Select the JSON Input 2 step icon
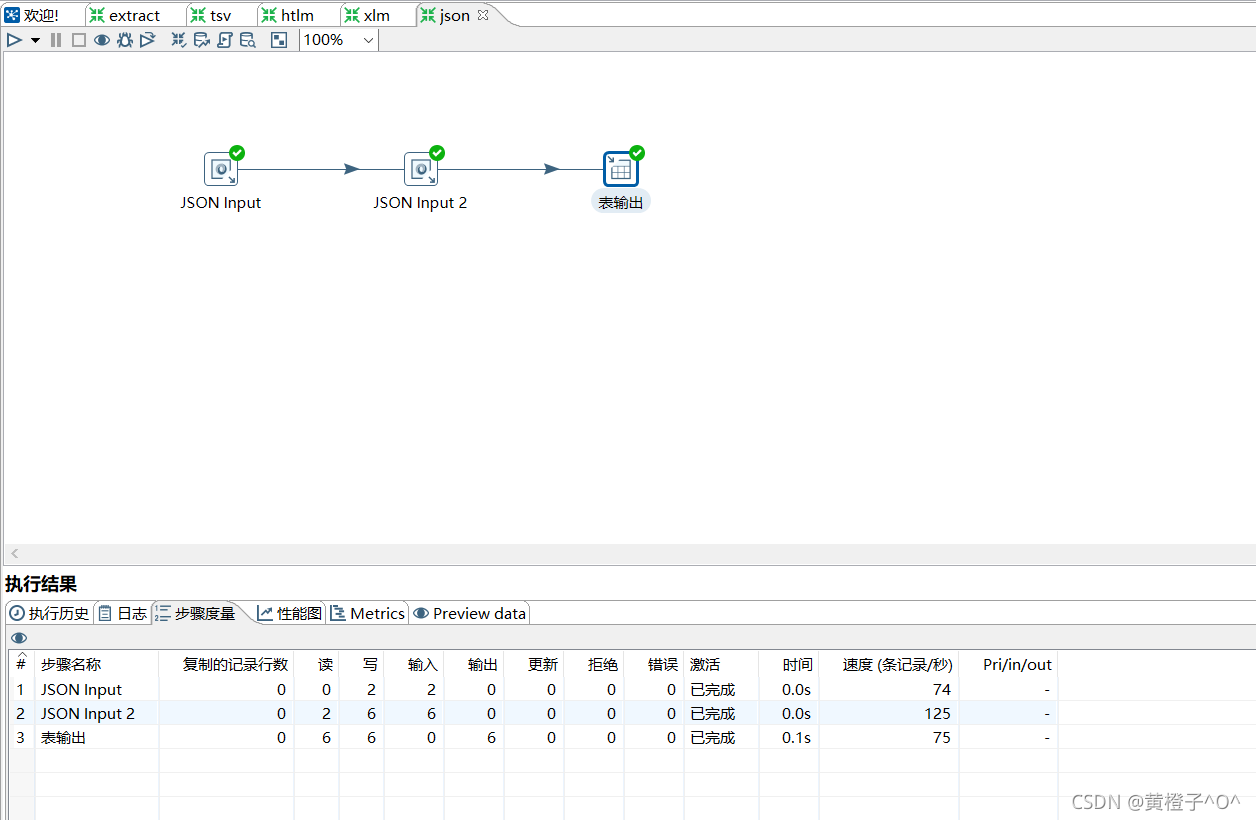This screenshot has height=820, width=1256. 421,169
